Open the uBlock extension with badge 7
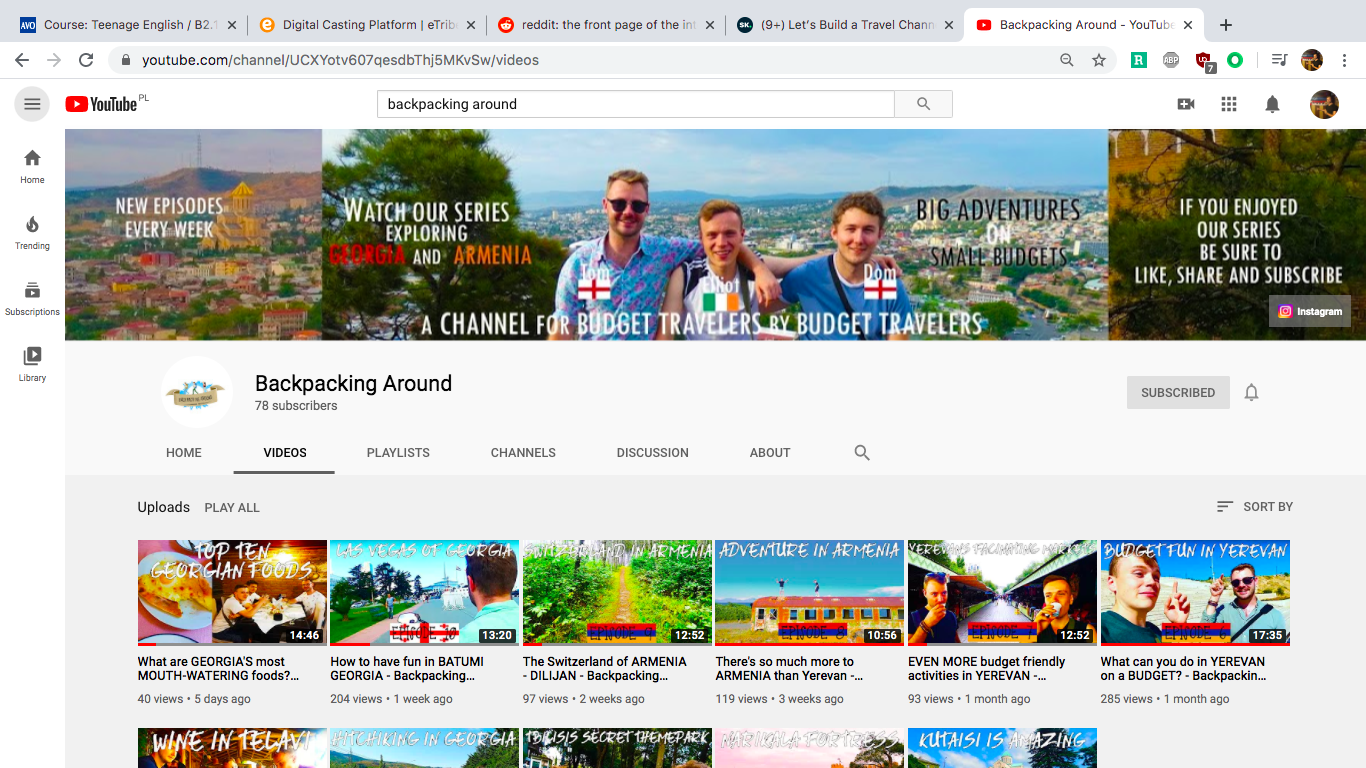Image resolution: width=1366 pixels, height=768 pixels. (1204, 62)
